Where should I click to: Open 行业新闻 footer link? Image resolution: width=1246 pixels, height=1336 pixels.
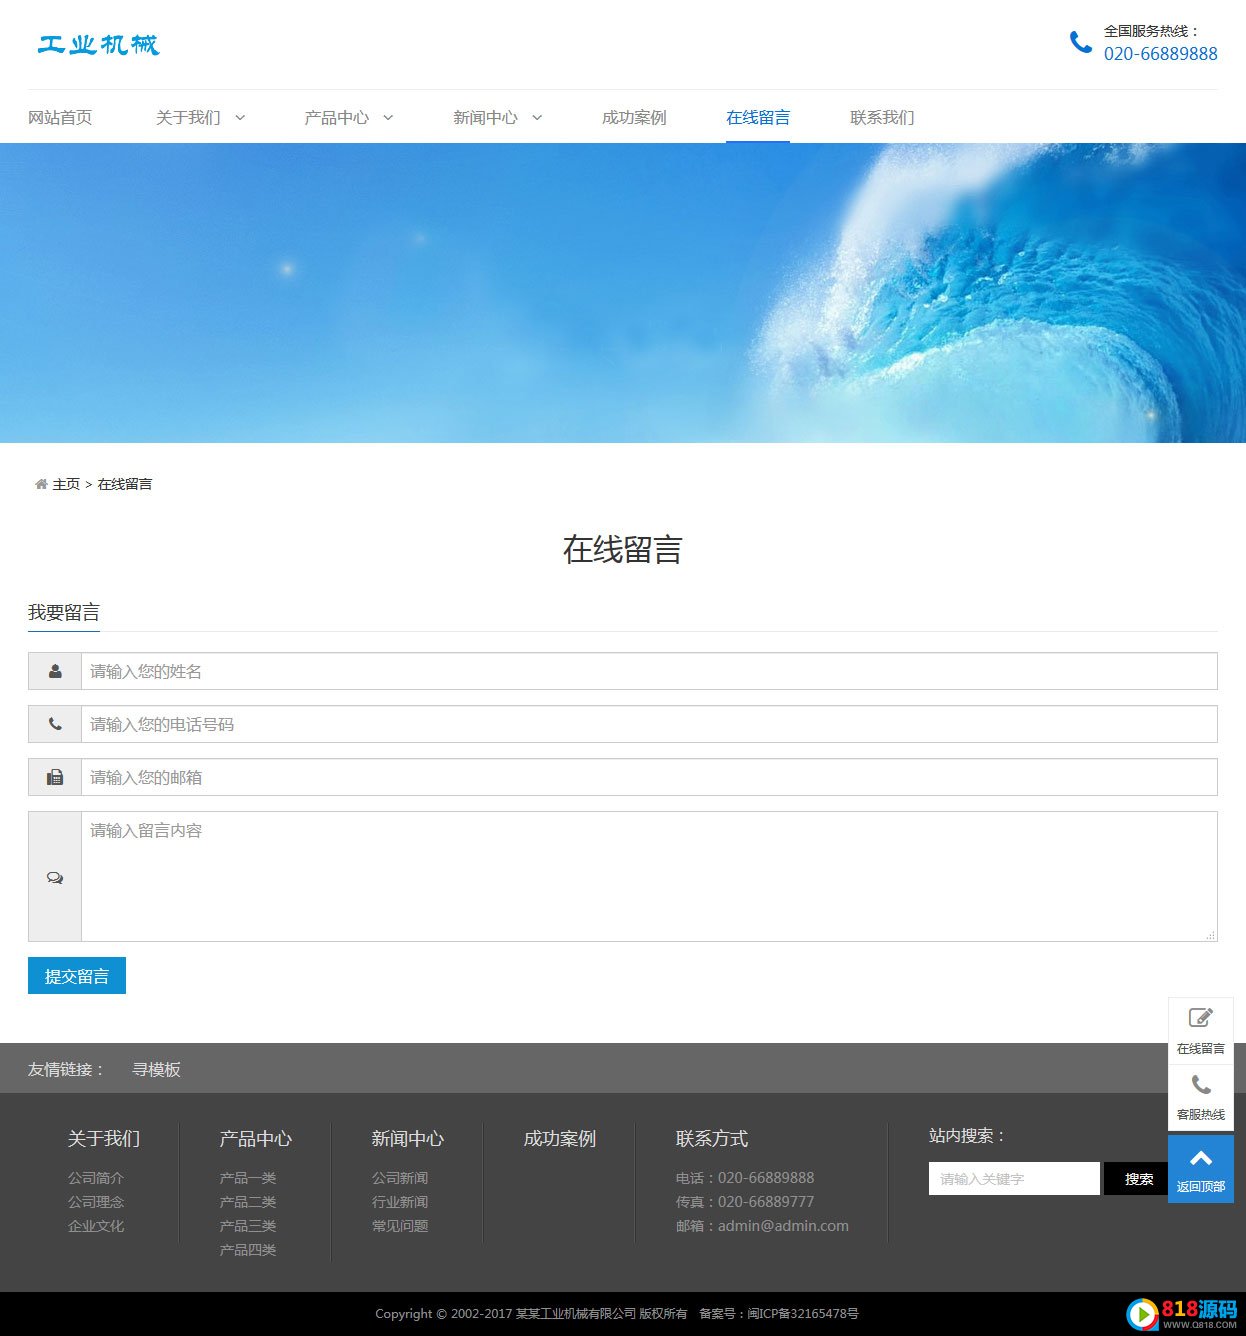[x=400, y=1202]
